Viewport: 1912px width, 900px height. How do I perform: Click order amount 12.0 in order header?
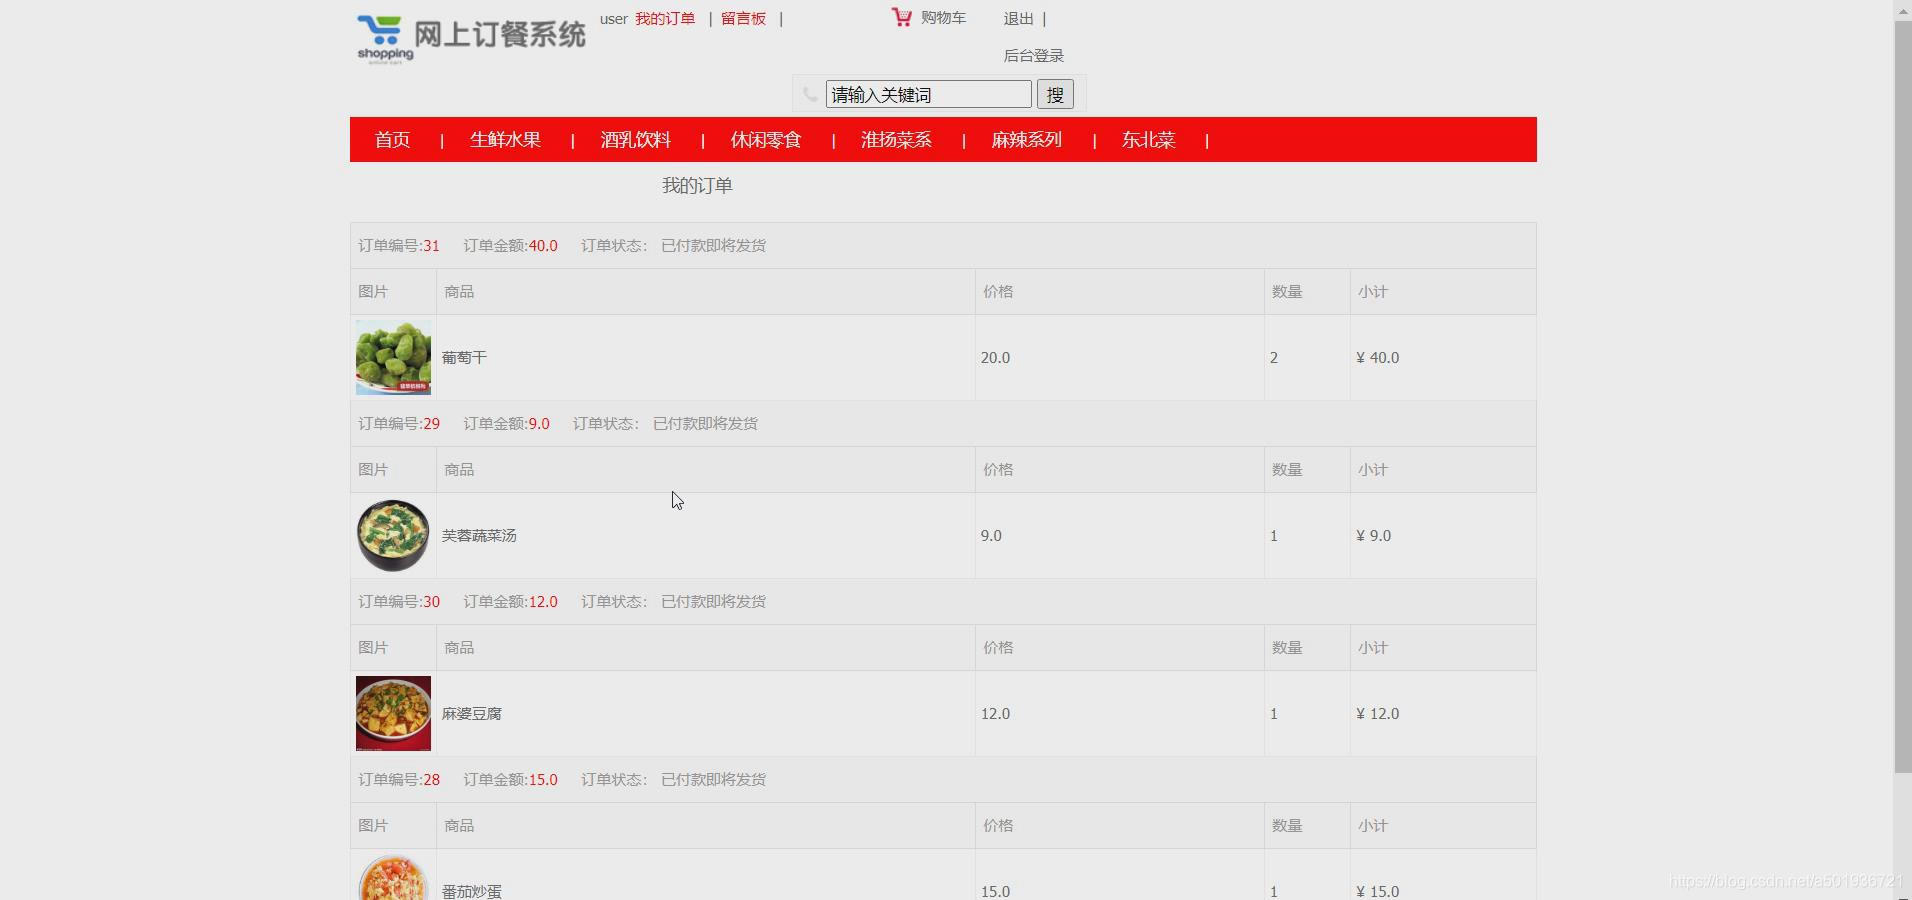pos(543,601)
